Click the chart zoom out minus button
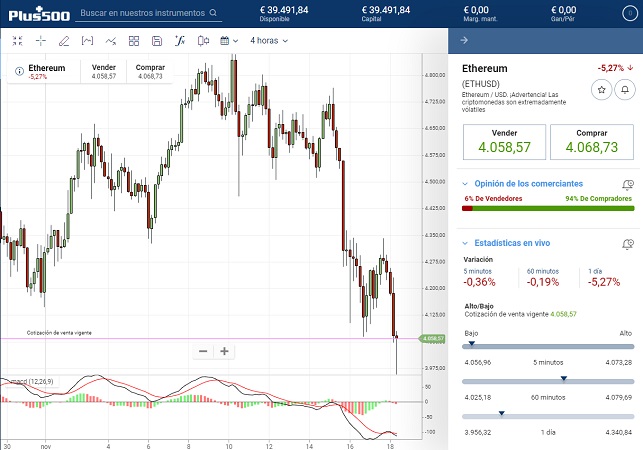The width and height of the screenshot is (643, 450). [x=203, y=351]
